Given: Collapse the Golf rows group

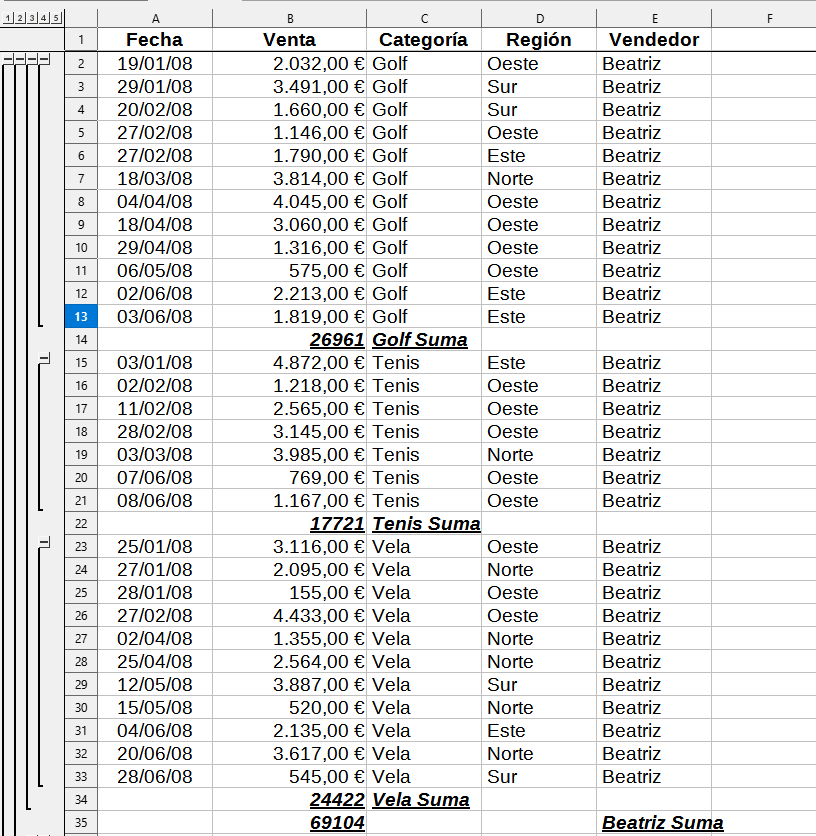Looking at the screenshot, I should (x=43, y=58).
